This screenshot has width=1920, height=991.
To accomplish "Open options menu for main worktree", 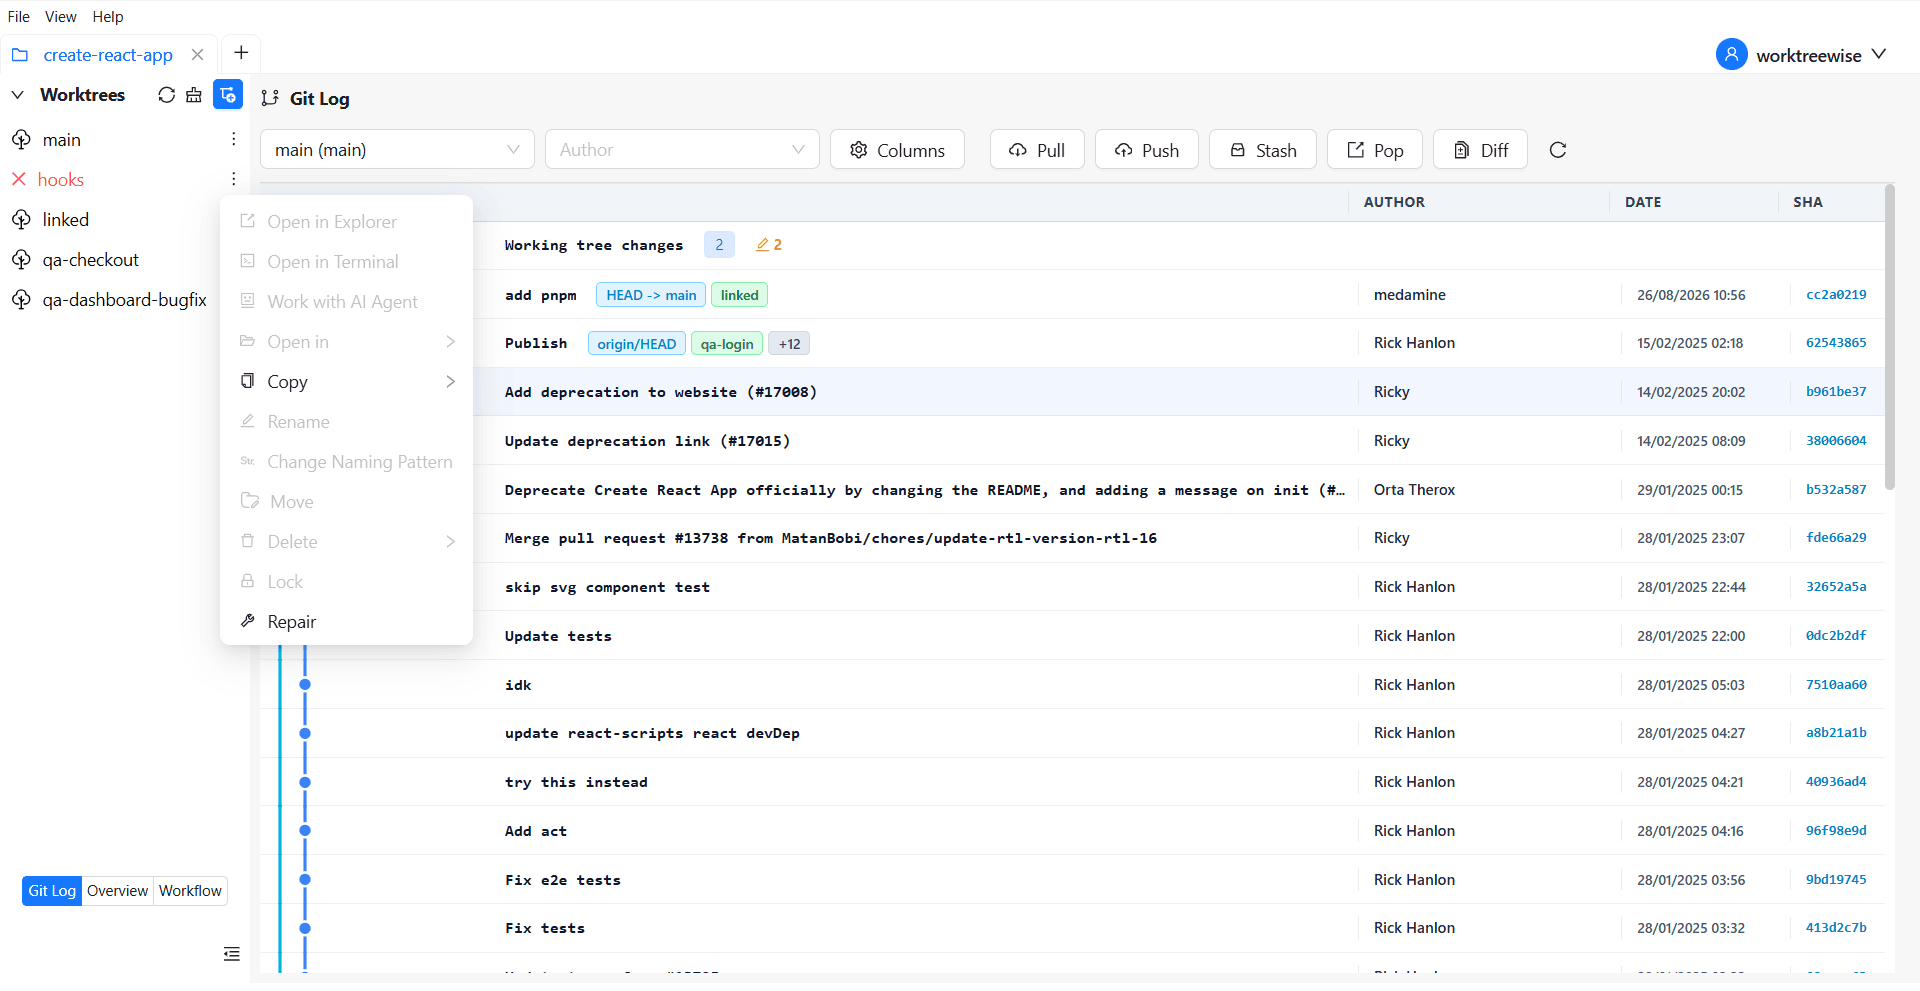I will point(233,139).
